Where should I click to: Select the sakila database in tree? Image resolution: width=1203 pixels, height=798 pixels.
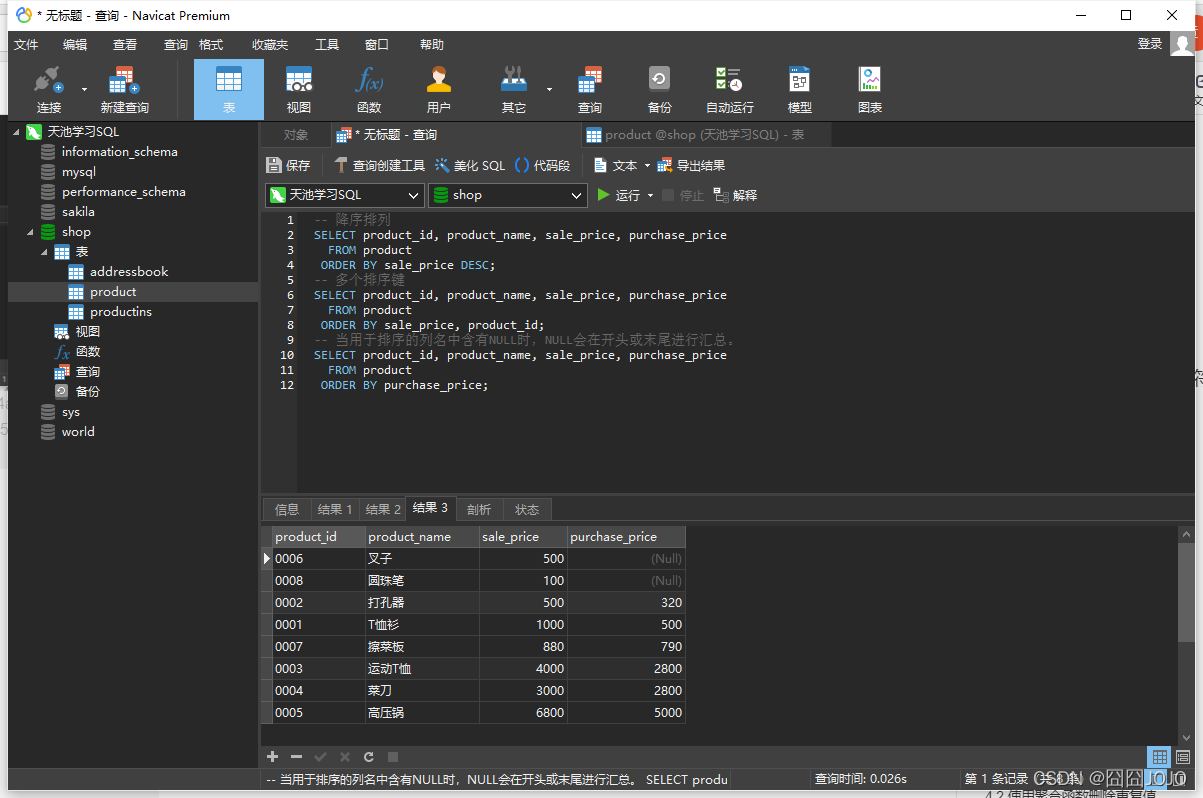click(x=78, y=212)
